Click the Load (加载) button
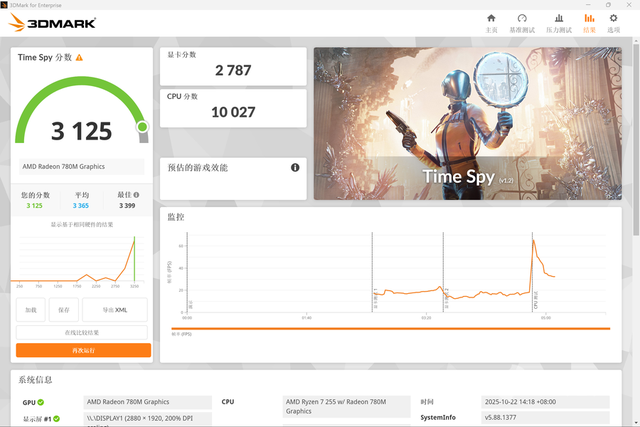Viewport: 640px width, 427px height. pos(31,310)
